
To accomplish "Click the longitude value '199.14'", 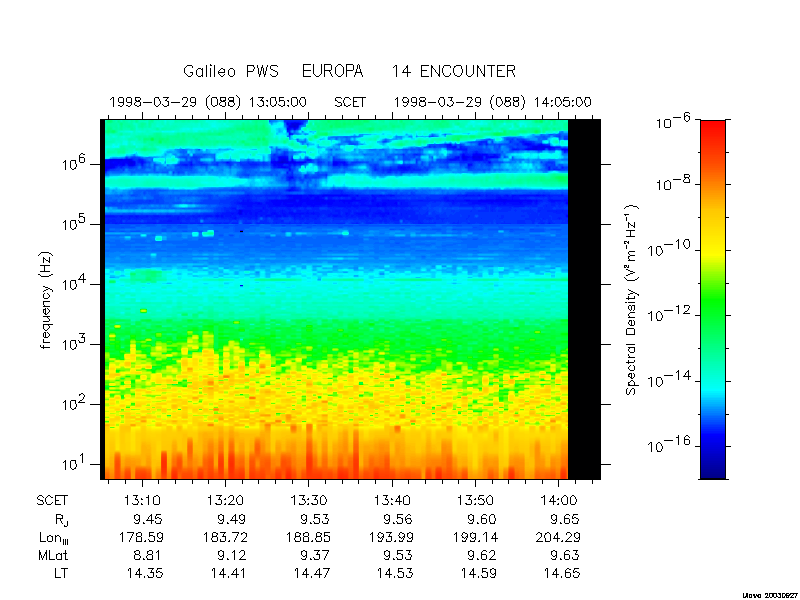I will [475, 537].
